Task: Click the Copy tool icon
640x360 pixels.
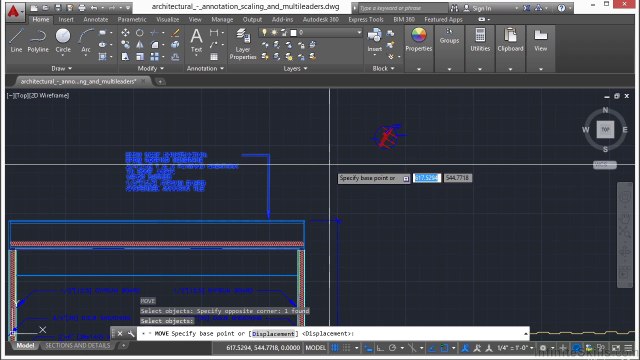Action: click(x=125, y=44)
